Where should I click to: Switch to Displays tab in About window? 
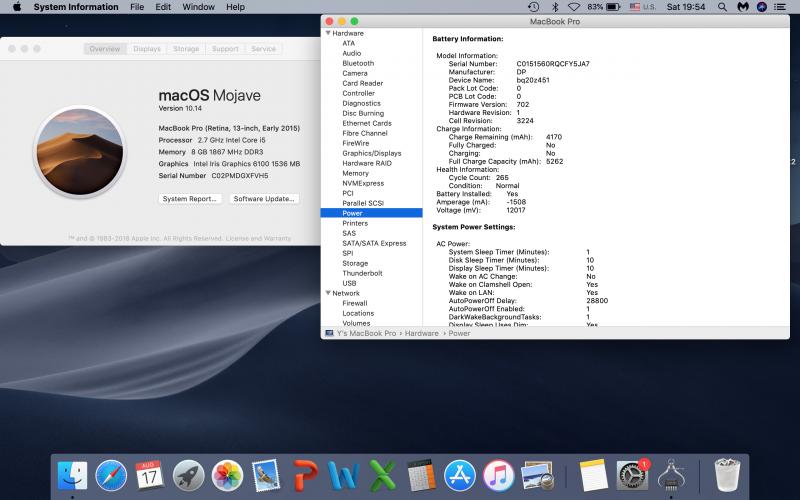click(x=147, y=49)
